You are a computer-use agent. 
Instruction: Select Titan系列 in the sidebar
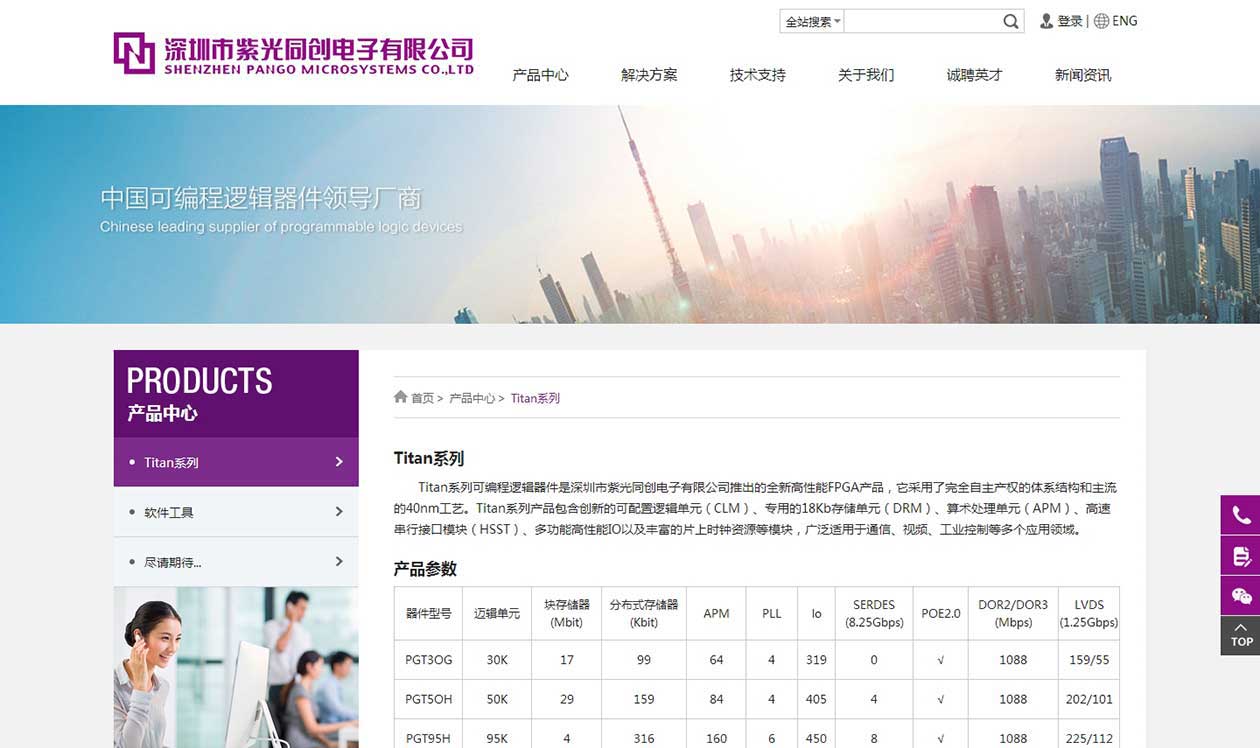[236, 462]
